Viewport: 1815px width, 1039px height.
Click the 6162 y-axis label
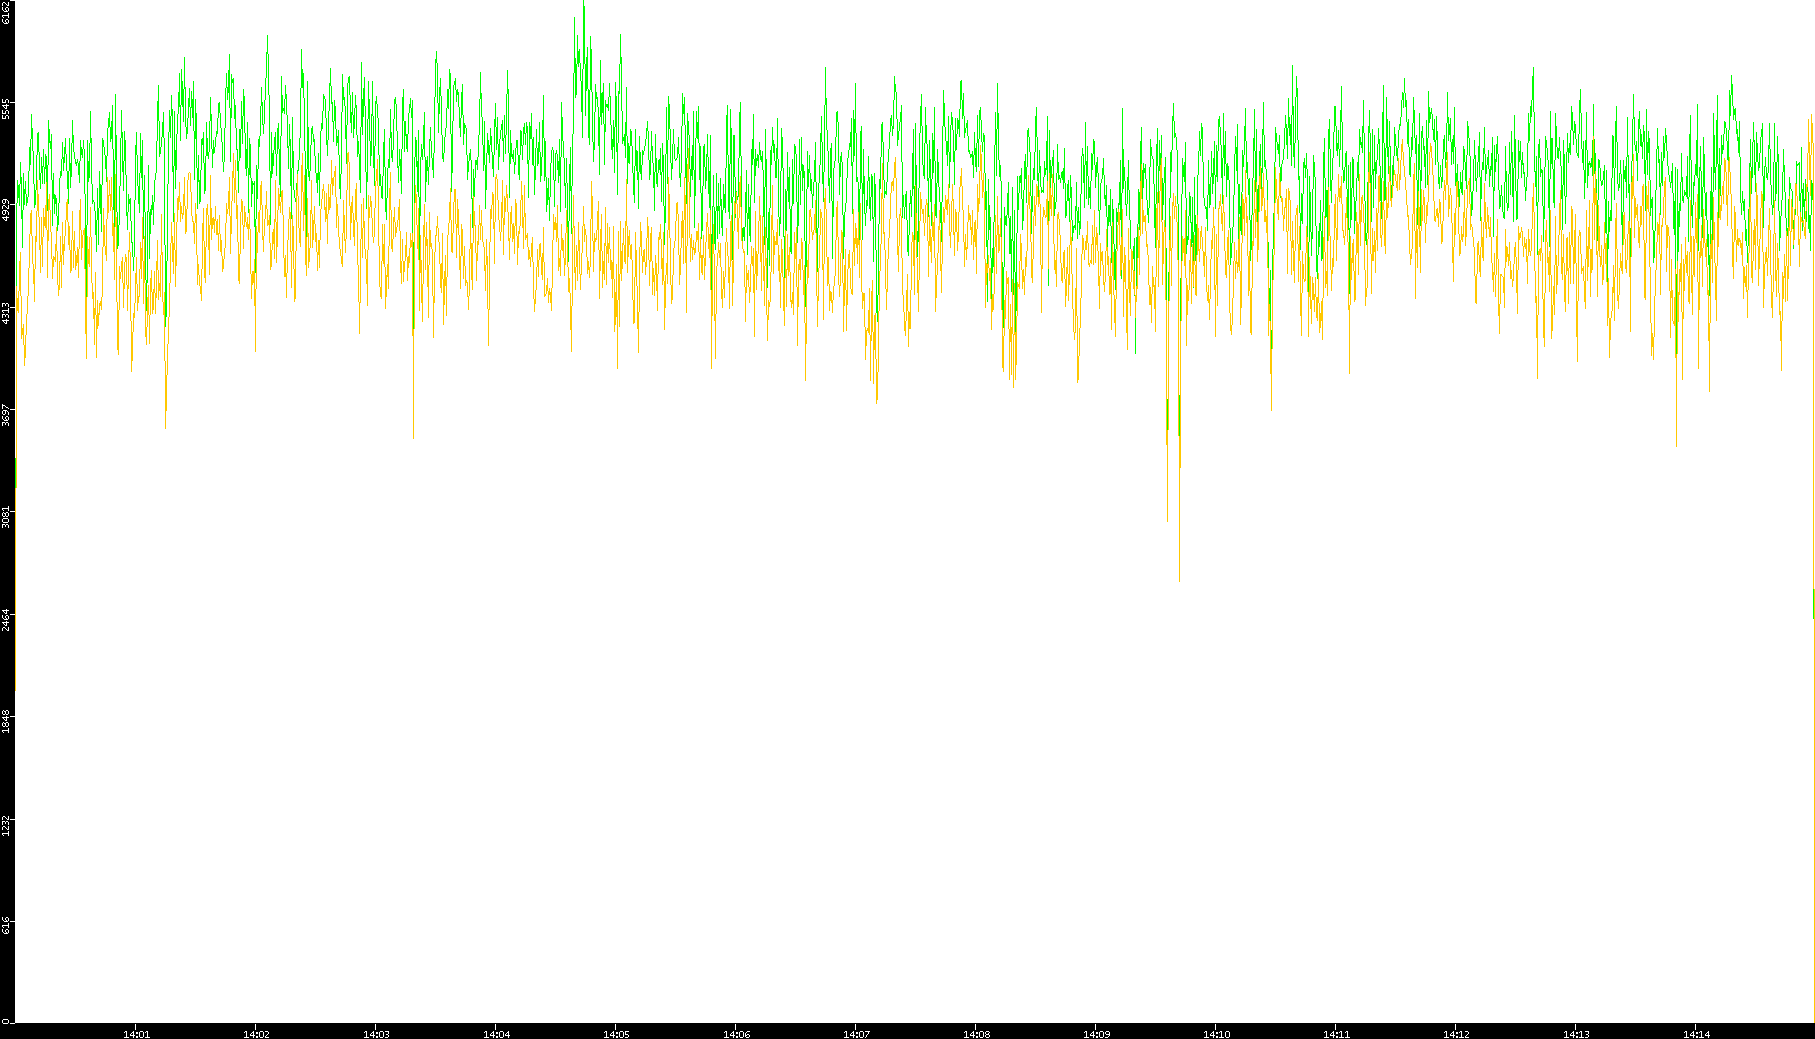point(7,11)
